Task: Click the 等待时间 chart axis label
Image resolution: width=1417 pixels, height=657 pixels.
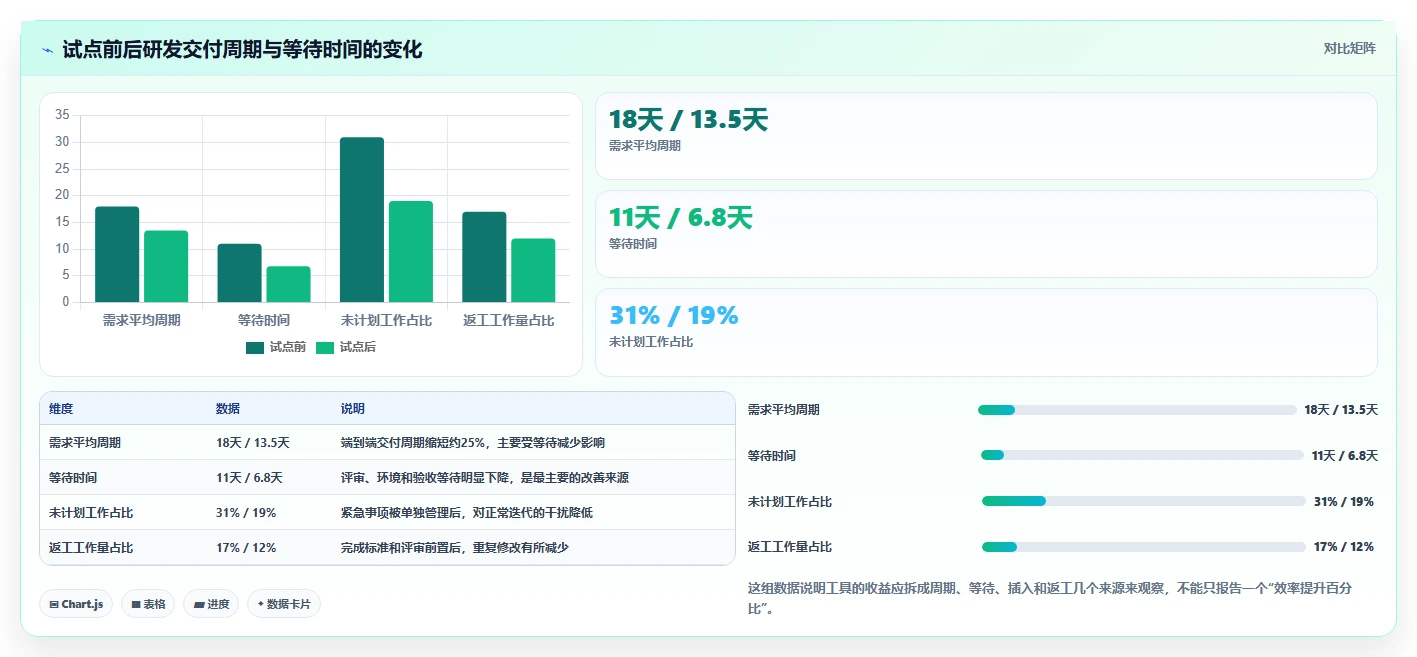Action: [264, 320]
